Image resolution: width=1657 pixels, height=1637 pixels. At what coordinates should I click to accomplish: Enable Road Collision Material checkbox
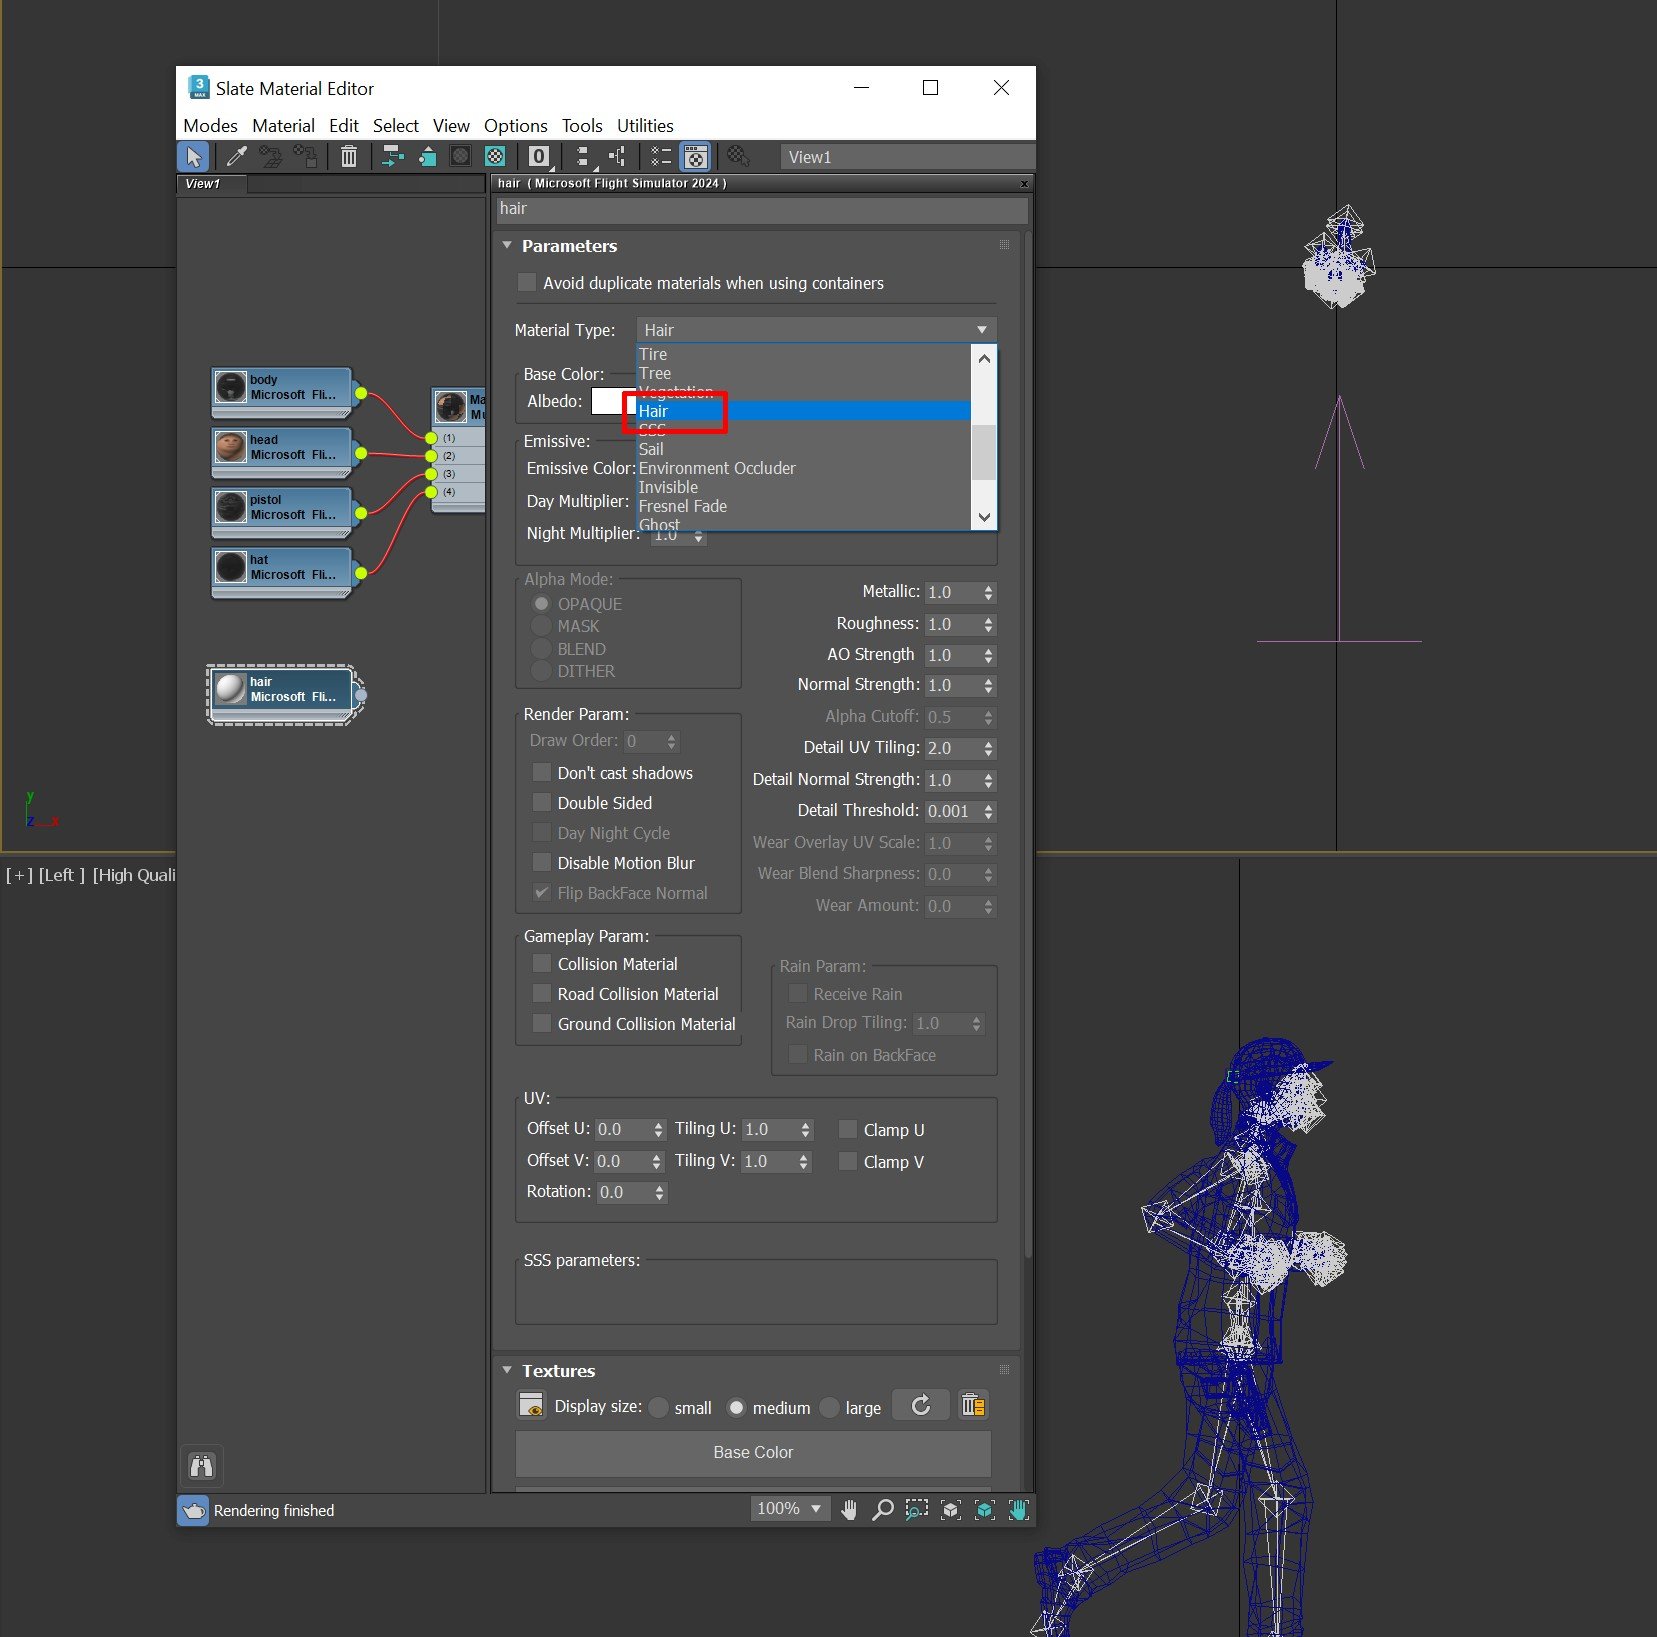(542, 994)
